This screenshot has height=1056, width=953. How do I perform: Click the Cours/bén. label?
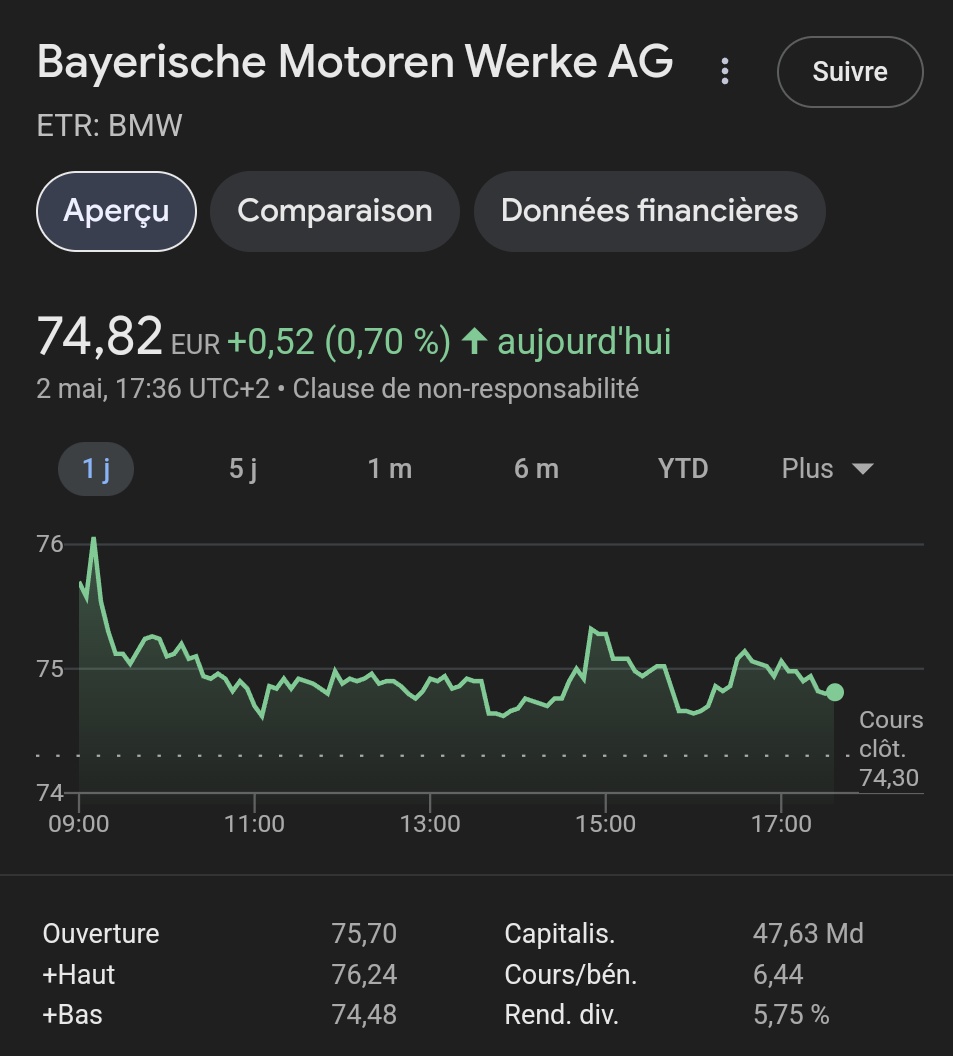point(570,975)
